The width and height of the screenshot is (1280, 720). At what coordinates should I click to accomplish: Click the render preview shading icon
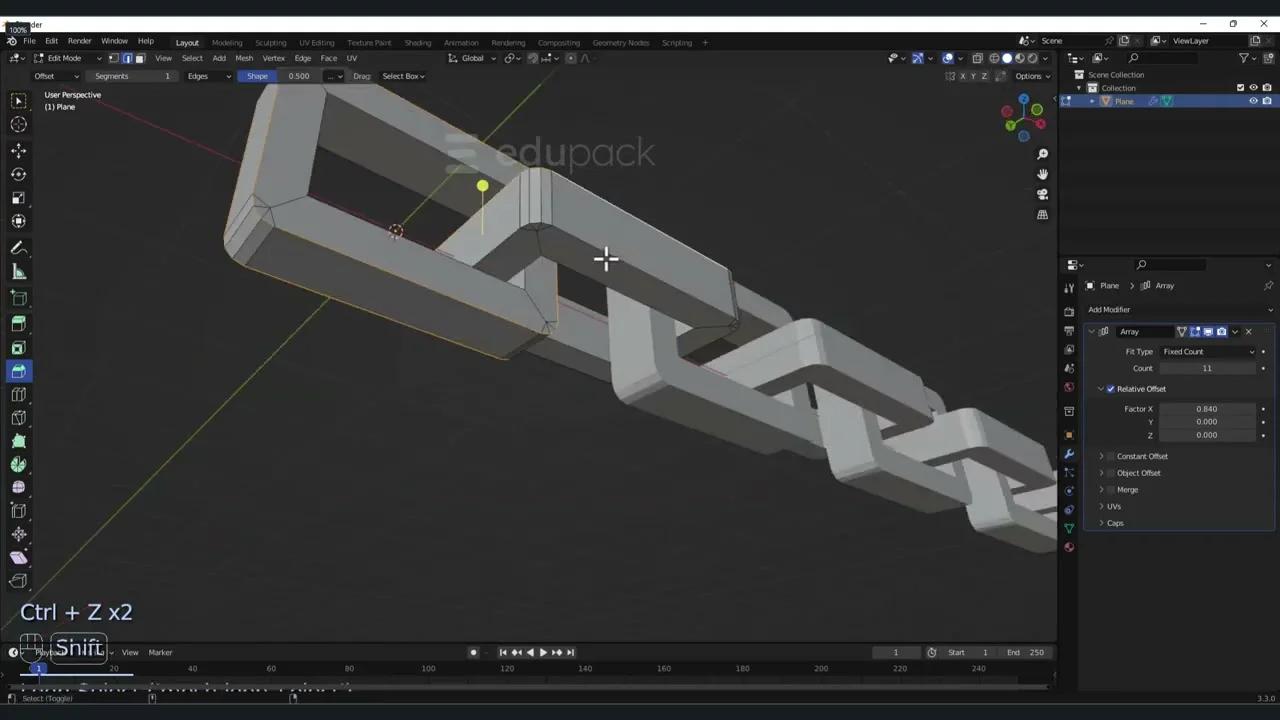tap(1032, 58)
